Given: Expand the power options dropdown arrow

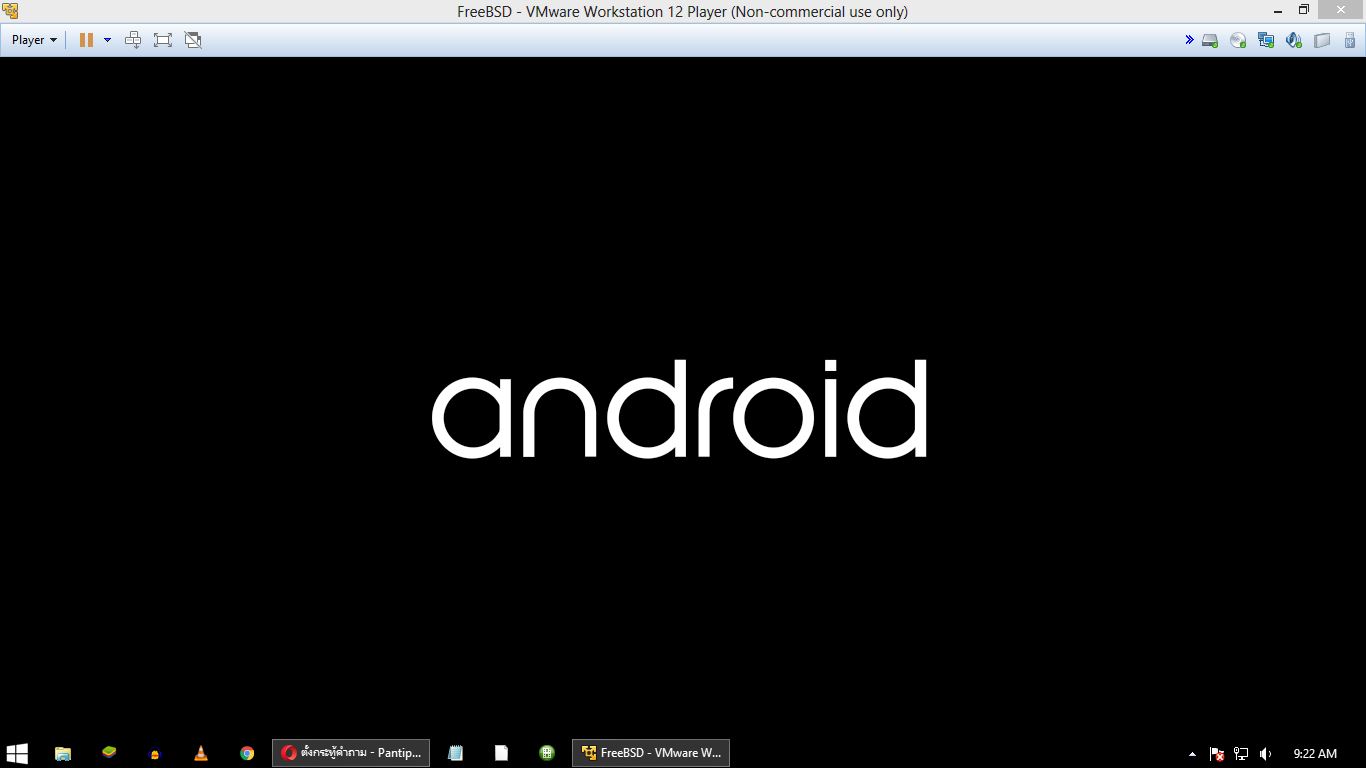Looking at the screenshot, I should [x=107, y=40].
